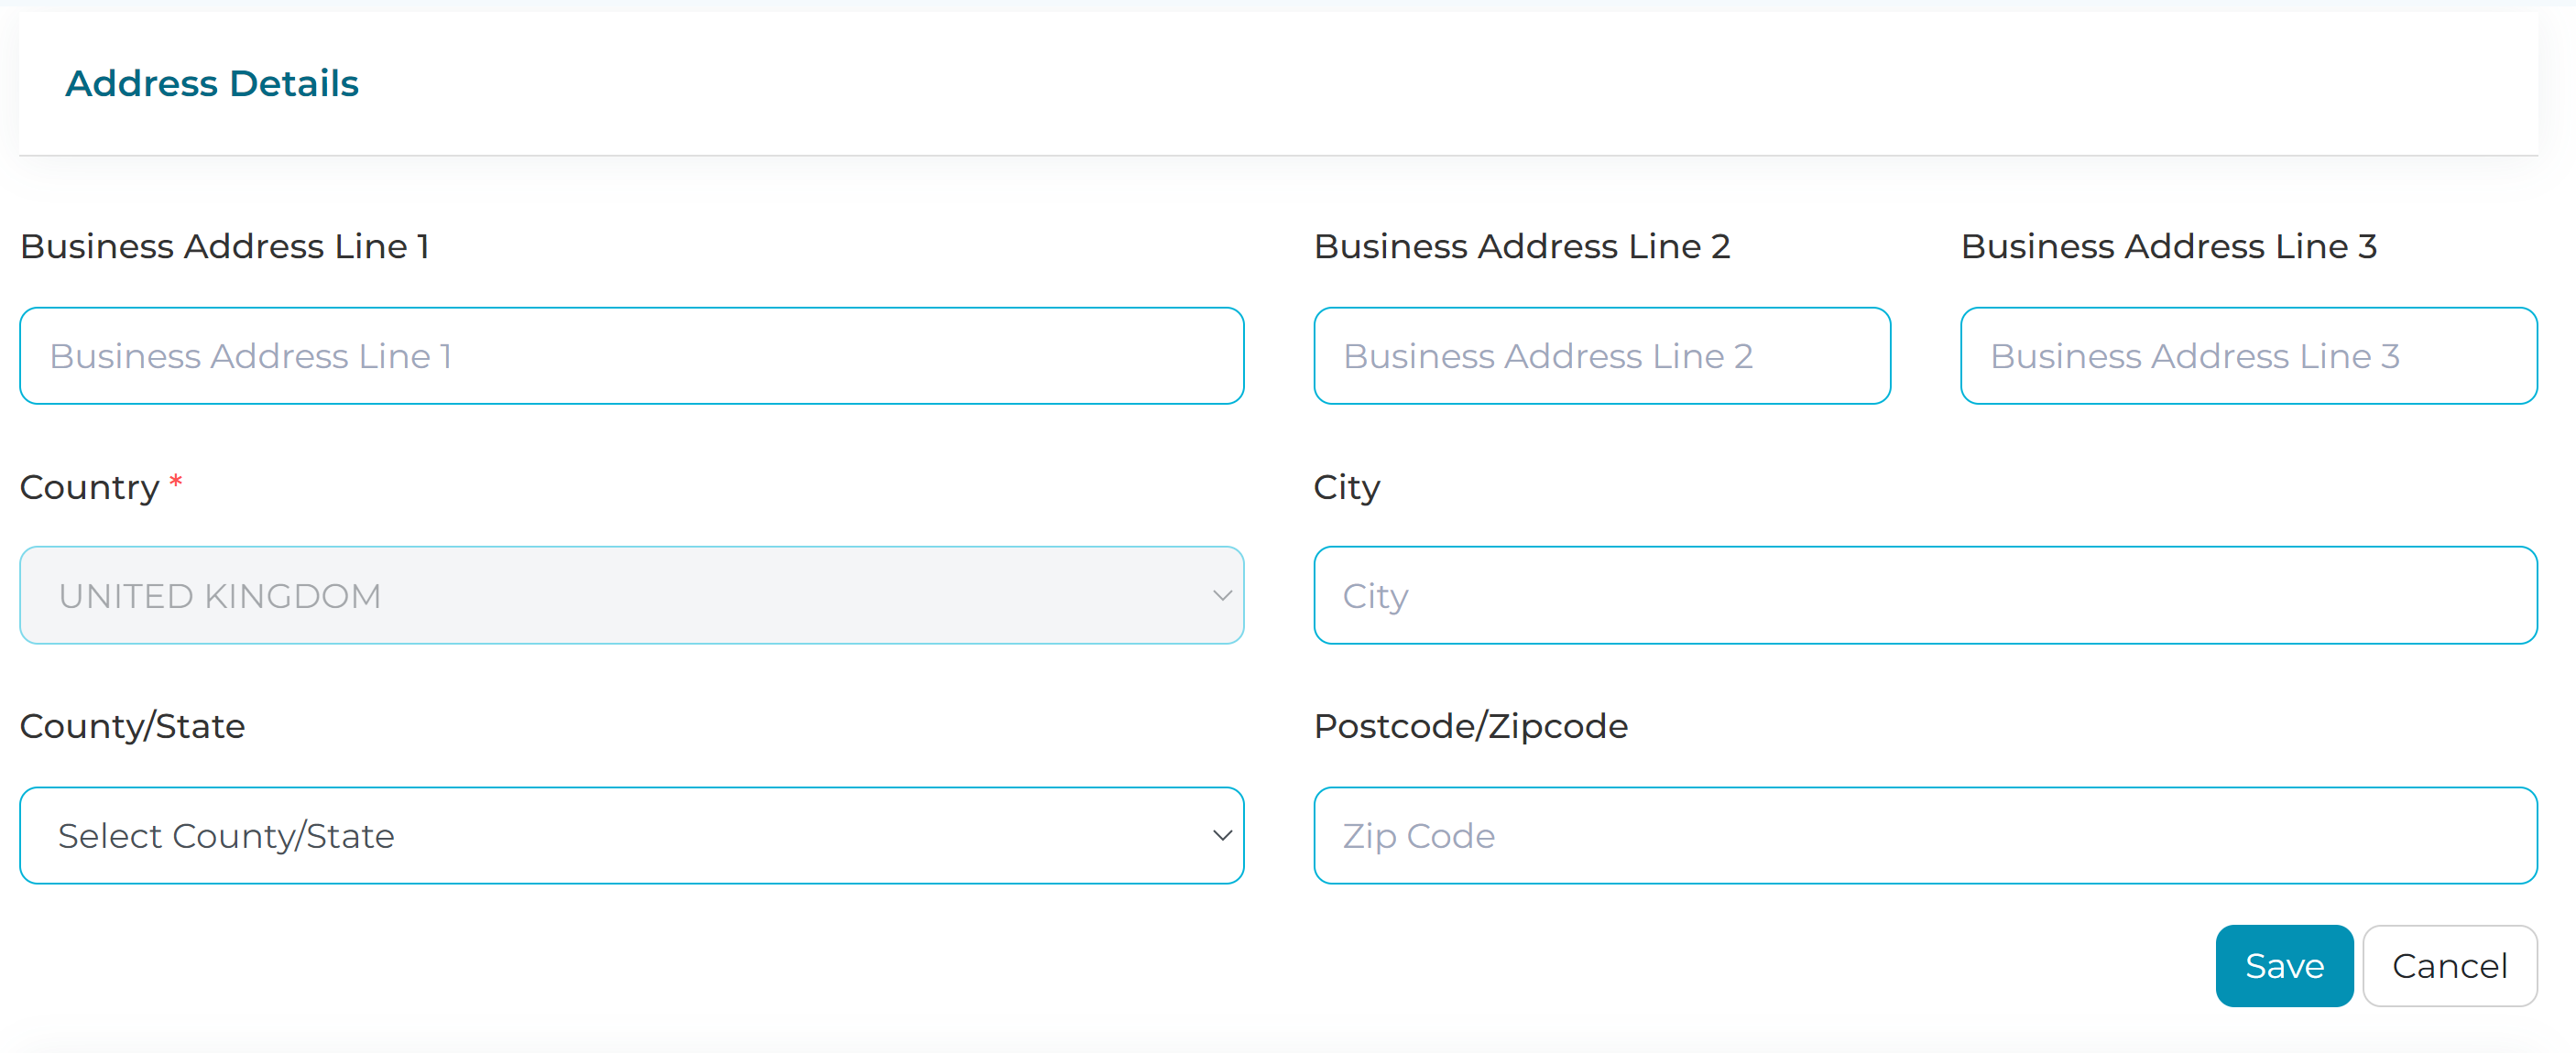The width and height of the screenshot is (2576, 1053).
Task: Save the address details
Action: (x=2284, y=966)
